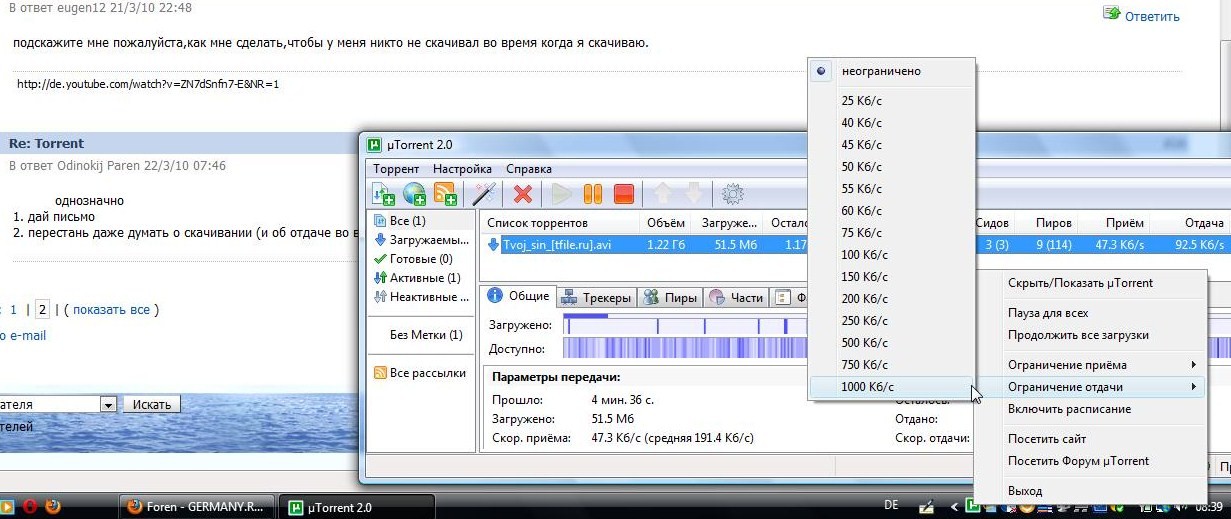This screenshot has width=1231, height=519.
Task: Select the Tvoj_sin_[tfile.ru].avi torrent row
Action: (x=855, y=244)
